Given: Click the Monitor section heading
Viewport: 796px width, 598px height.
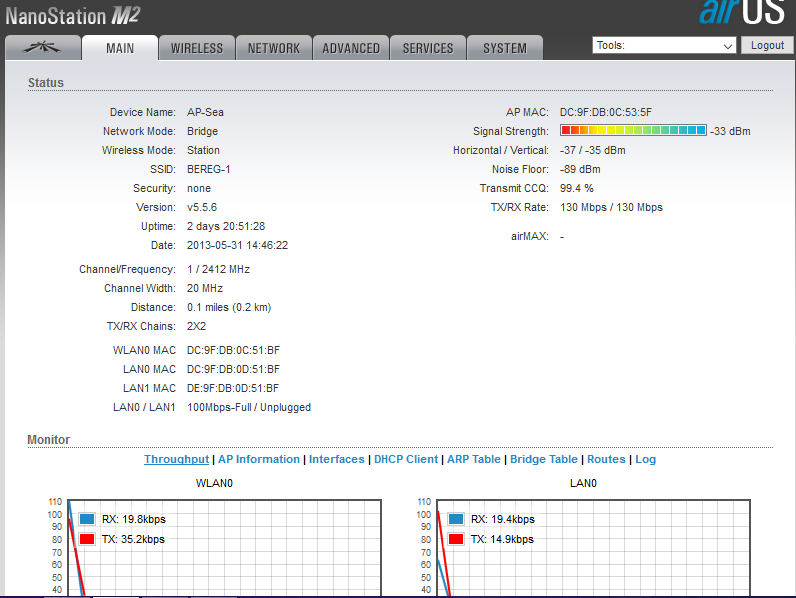Looking at the screenshot, I should [49, 440].
